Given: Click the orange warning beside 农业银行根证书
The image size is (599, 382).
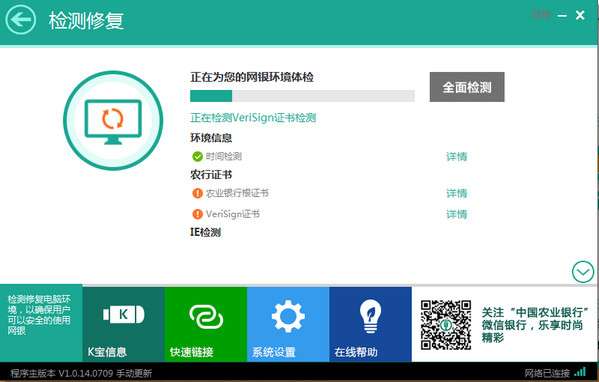Looking at the screenshot, I should [197, 193].
